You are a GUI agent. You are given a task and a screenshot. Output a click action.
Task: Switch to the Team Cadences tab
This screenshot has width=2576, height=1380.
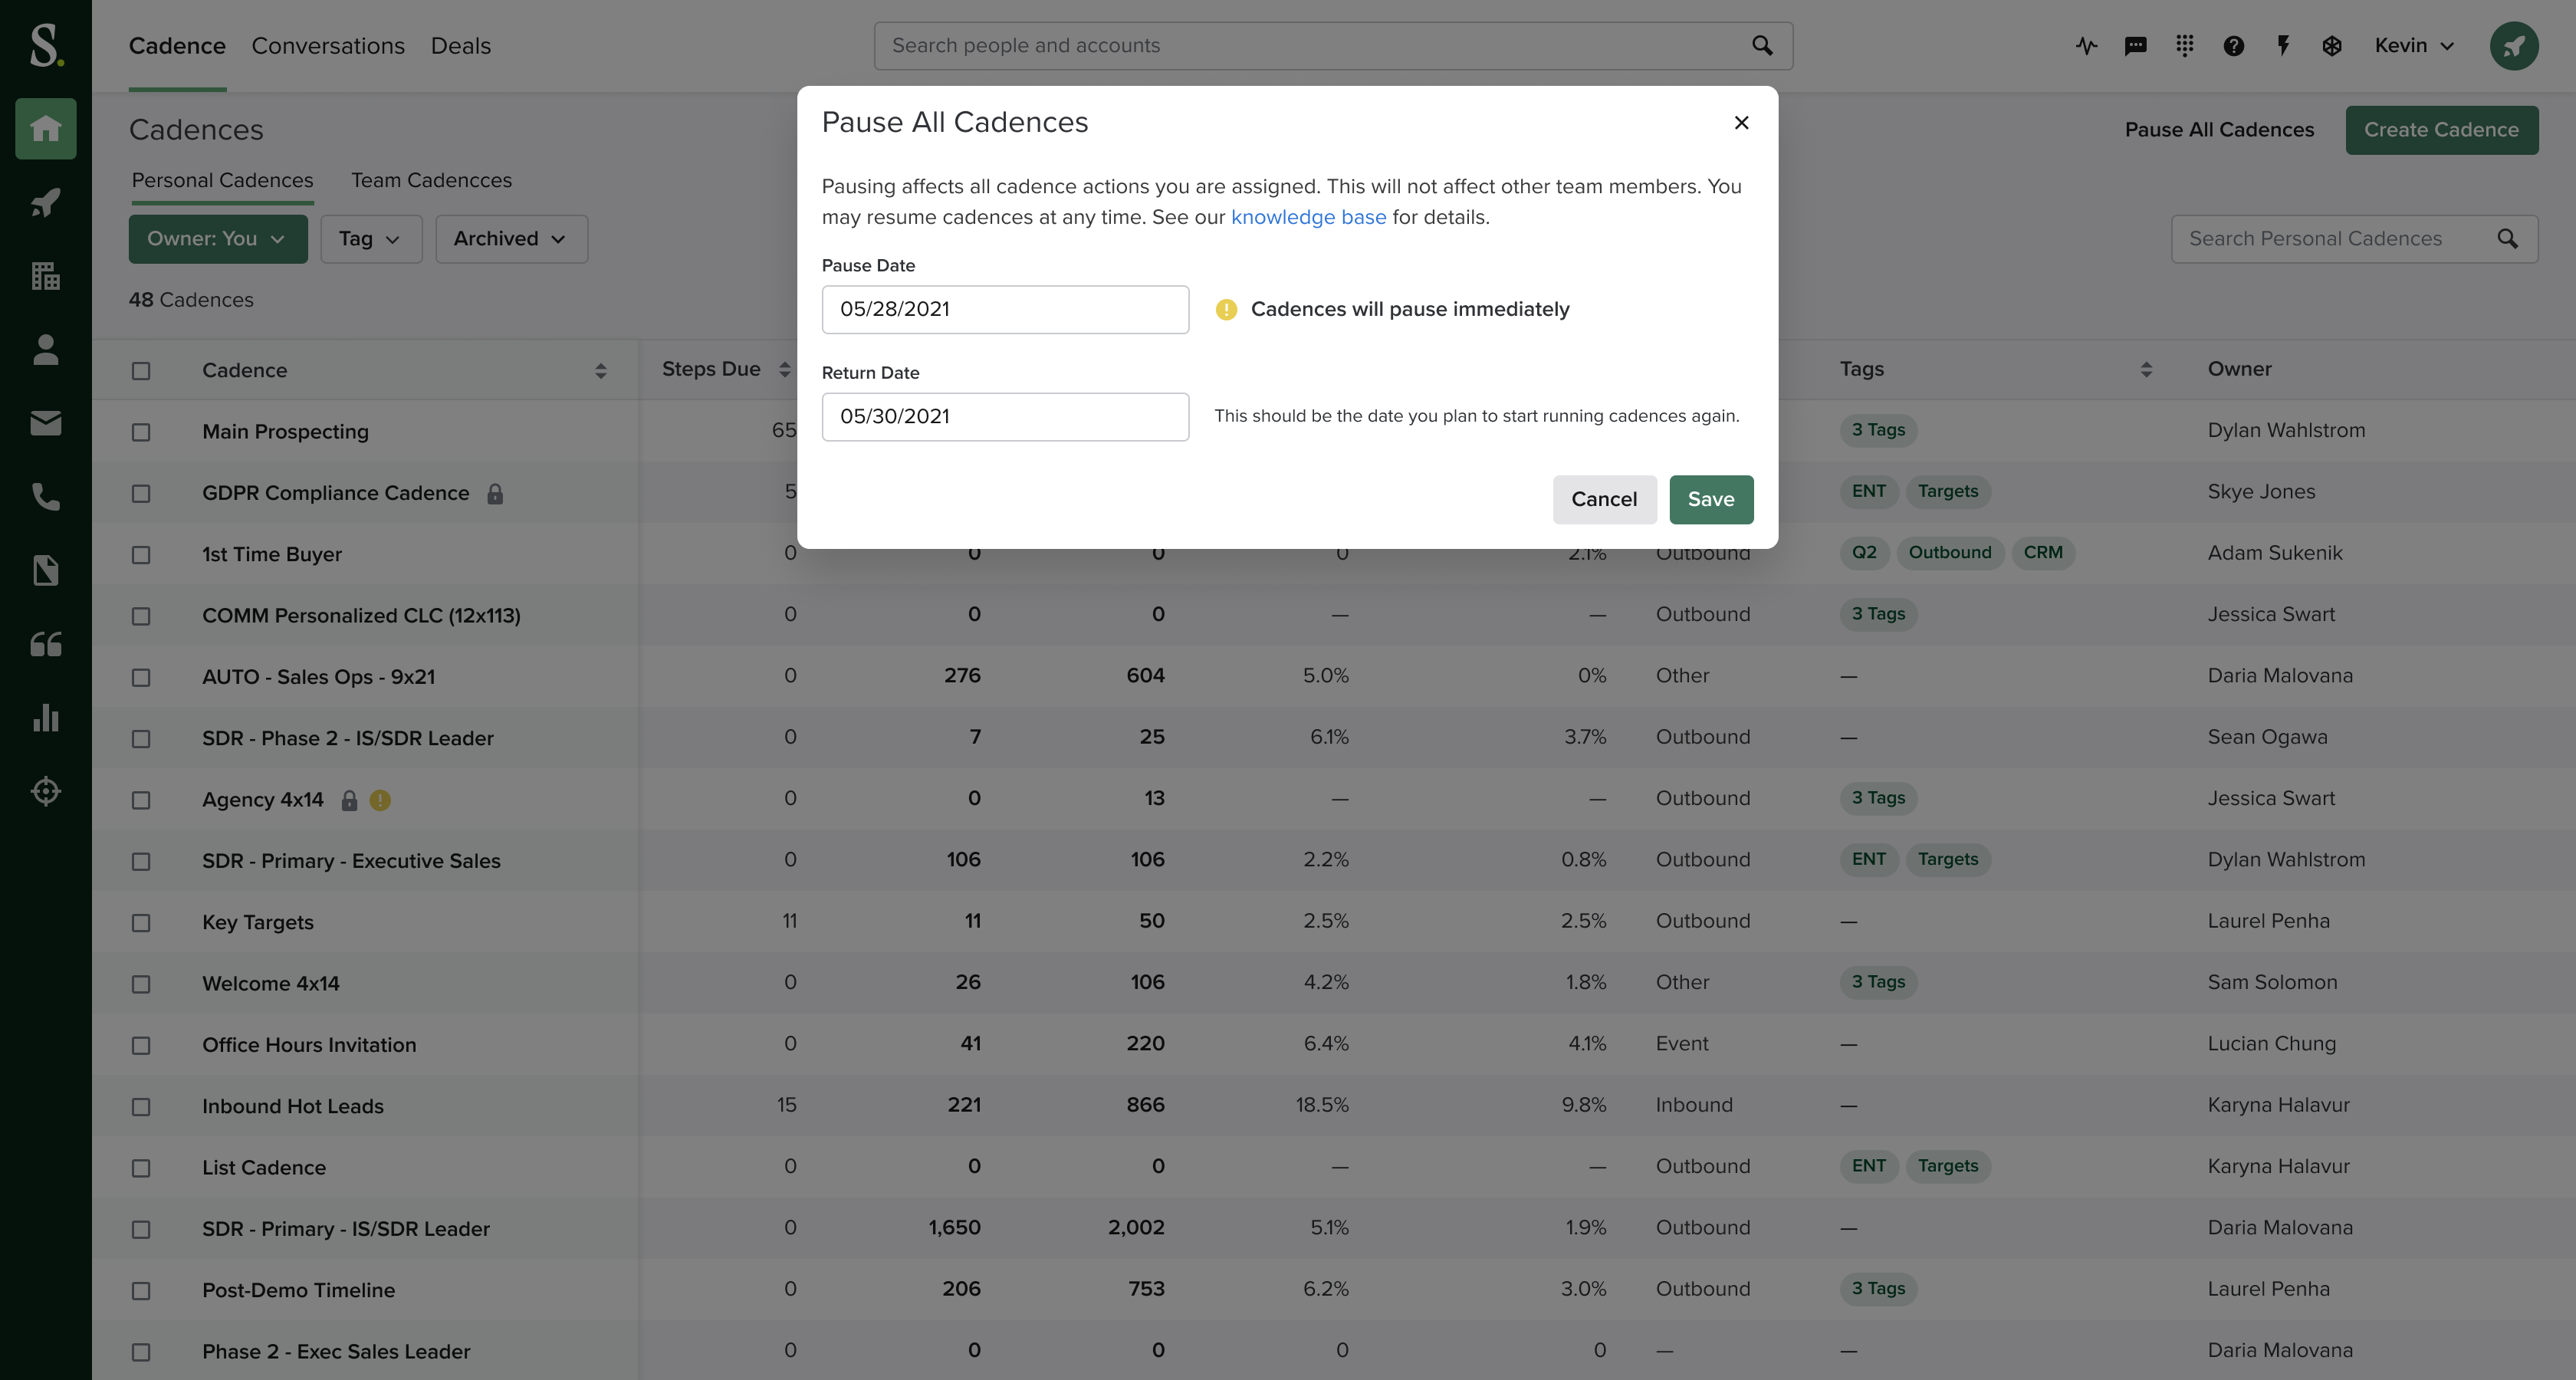pyautogui.click(x=431, y=180)
